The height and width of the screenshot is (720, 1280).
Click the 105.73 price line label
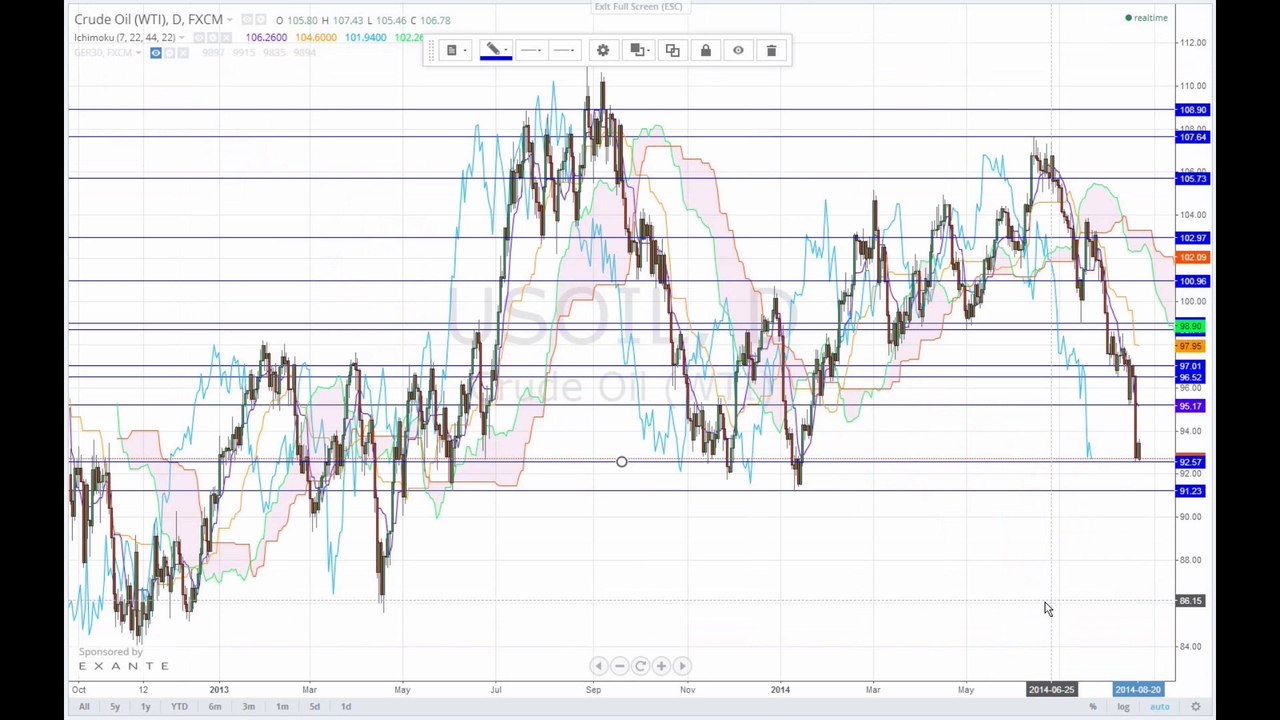click(x=1192, y=178)
